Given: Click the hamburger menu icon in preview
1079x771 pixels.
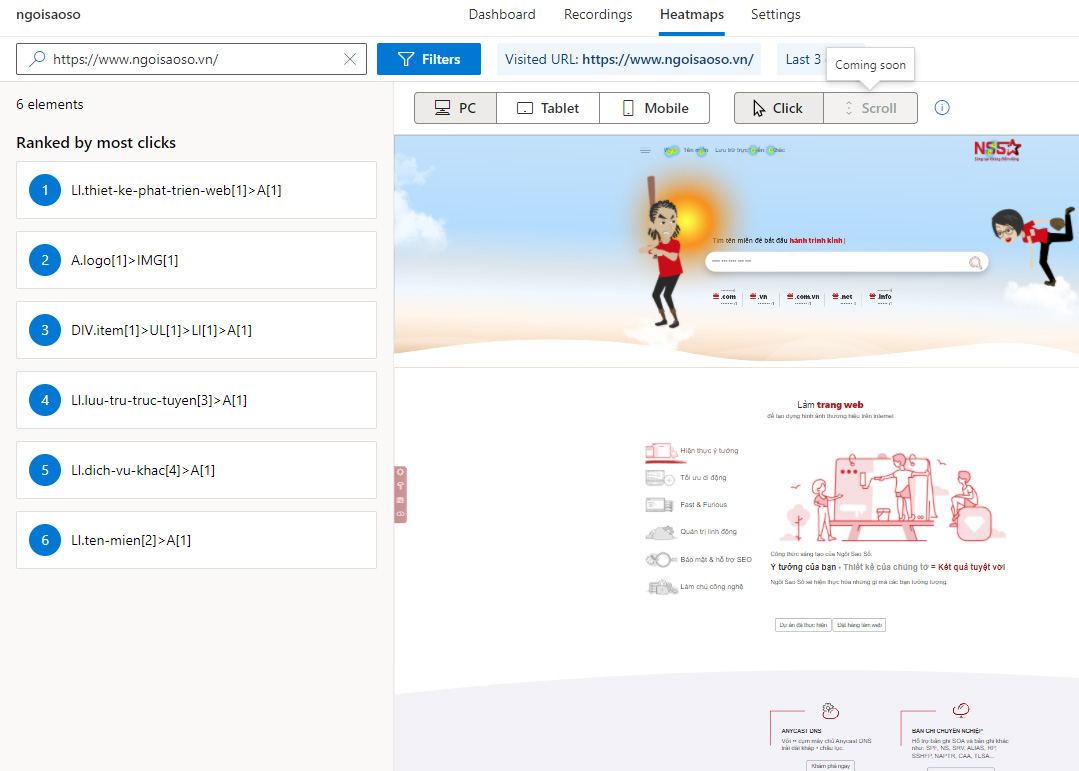Looking at the screenshot, I should [x=645, y=151].
